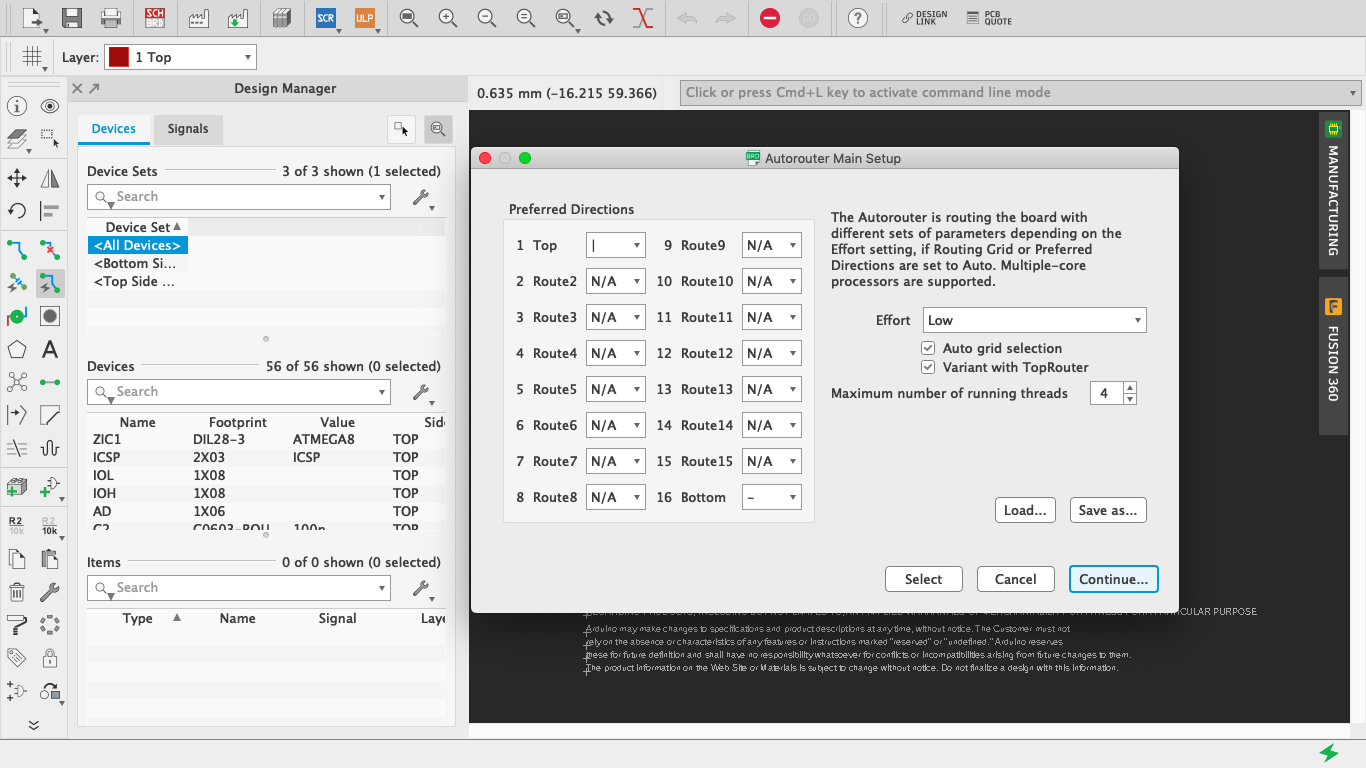Screen dimensions: 1366x768
Task: Toggle the Show eye tool
Action: click(50, 107)
